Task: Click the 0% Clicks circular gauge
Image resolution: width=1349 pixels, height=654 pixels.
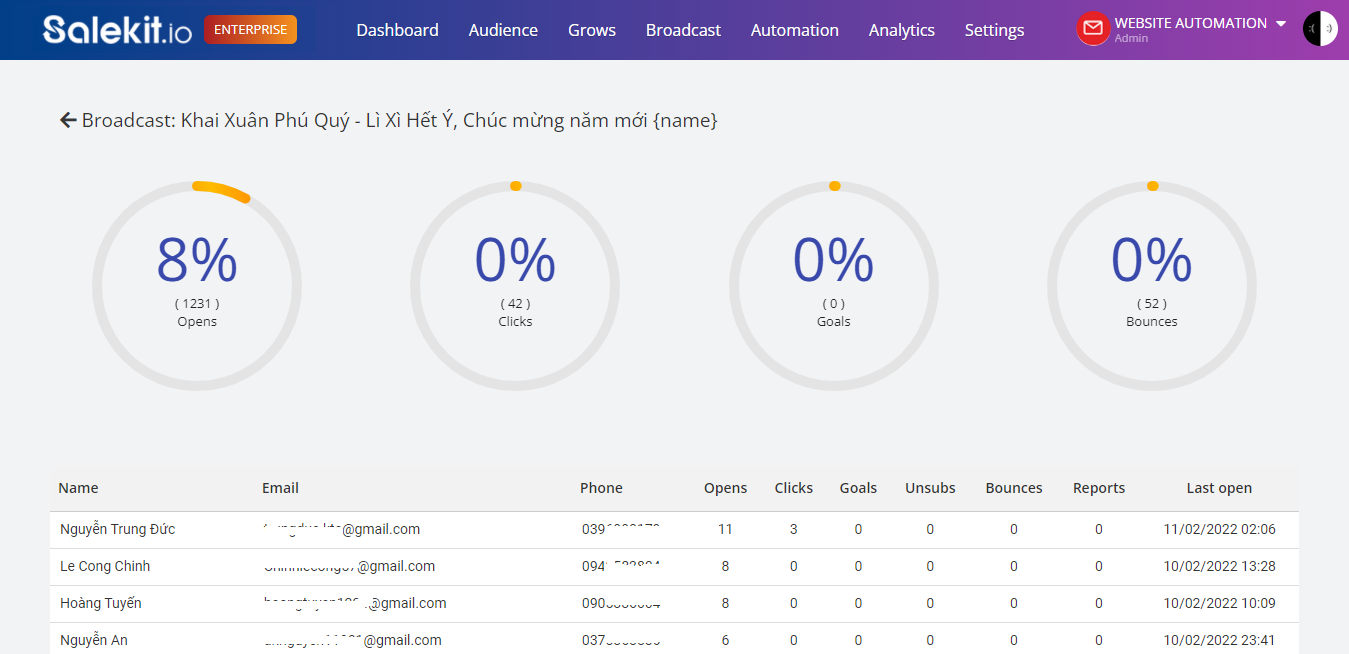Action: 515,287
